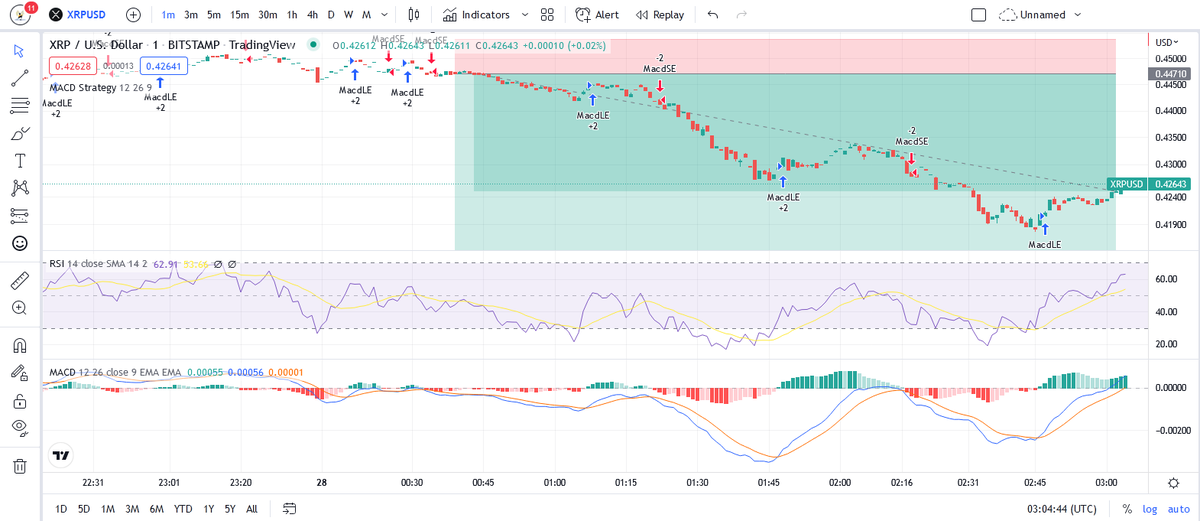Remove drawings with trash icon
Viewport: 1200px width, 521px height.
click(x=19, y=466)
